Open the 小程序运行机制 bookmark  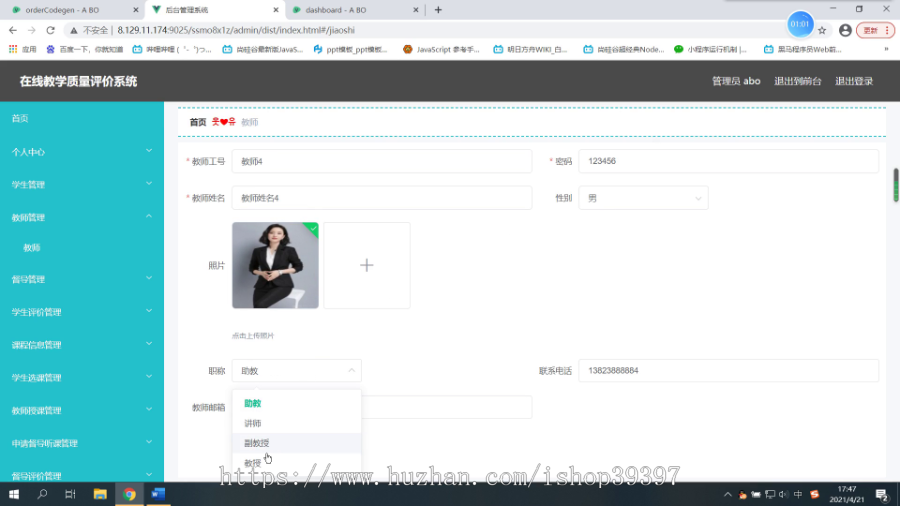click(711, 49)
